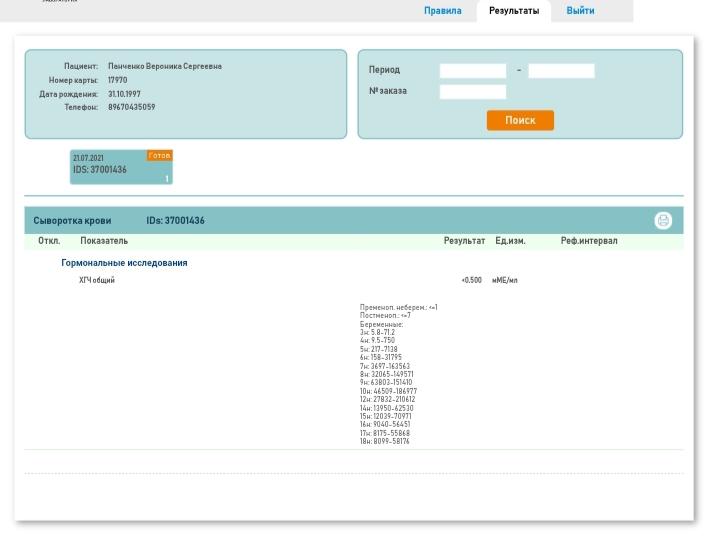
Task: Click reference line 18н: 8099-58176
Action: pyautogui.click(x=385, y=441)
